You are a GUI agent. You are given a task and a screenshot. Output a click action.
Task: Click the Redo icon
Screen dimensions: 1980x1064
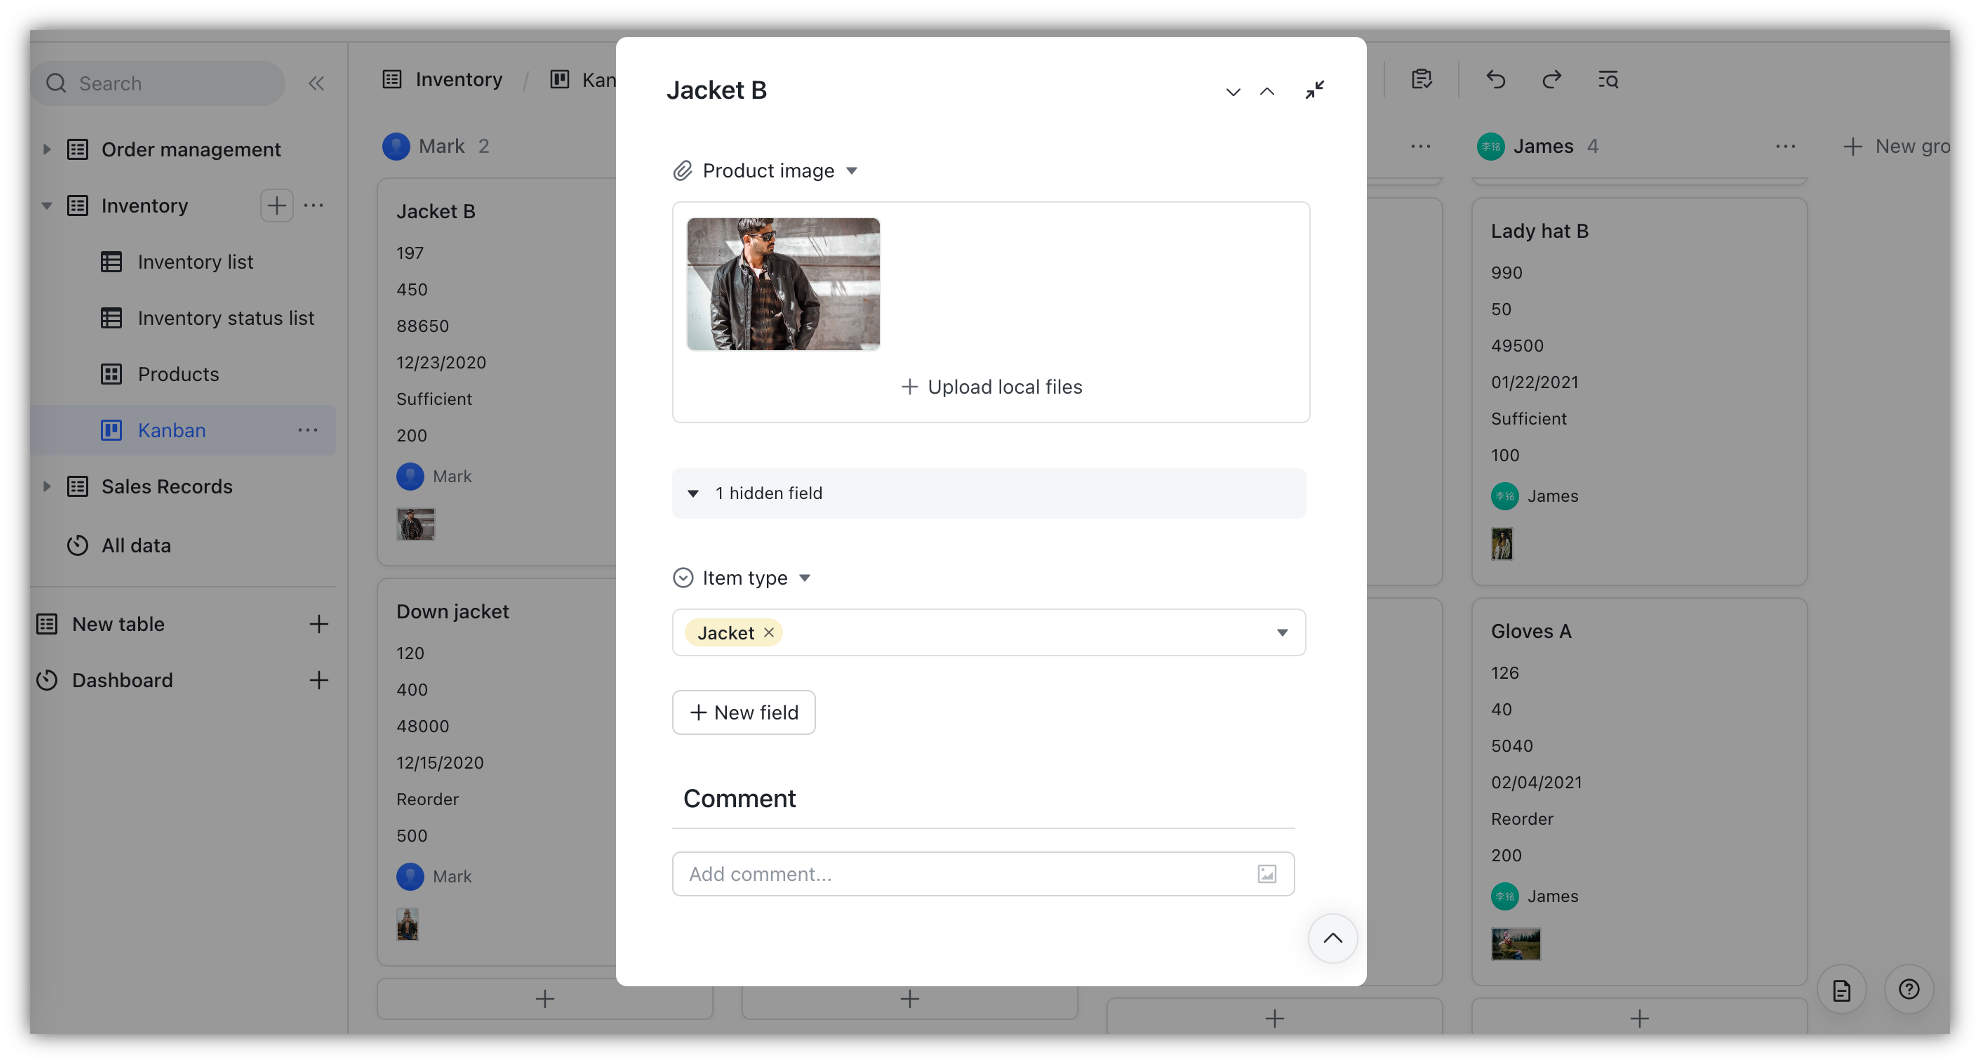coord(1551,79)
